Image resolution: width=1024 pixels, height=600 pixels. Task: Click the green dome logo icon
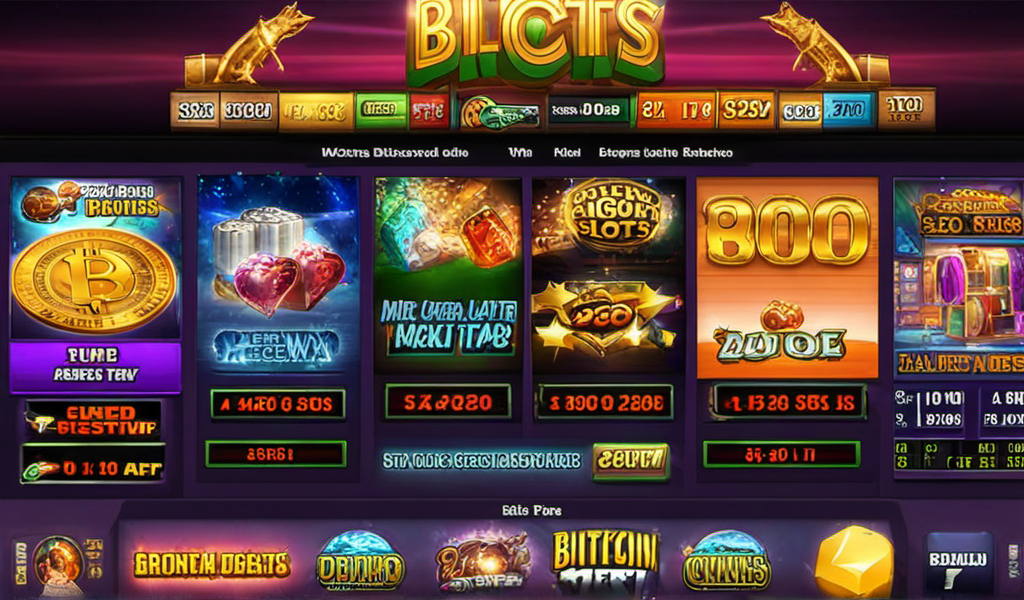pyautogui.click(x=726, y=561)
